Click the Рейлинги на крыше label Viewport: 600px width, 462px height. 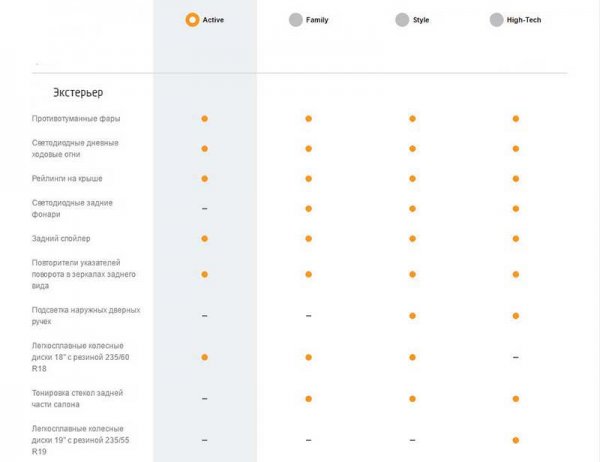click(x=67, y=179)
